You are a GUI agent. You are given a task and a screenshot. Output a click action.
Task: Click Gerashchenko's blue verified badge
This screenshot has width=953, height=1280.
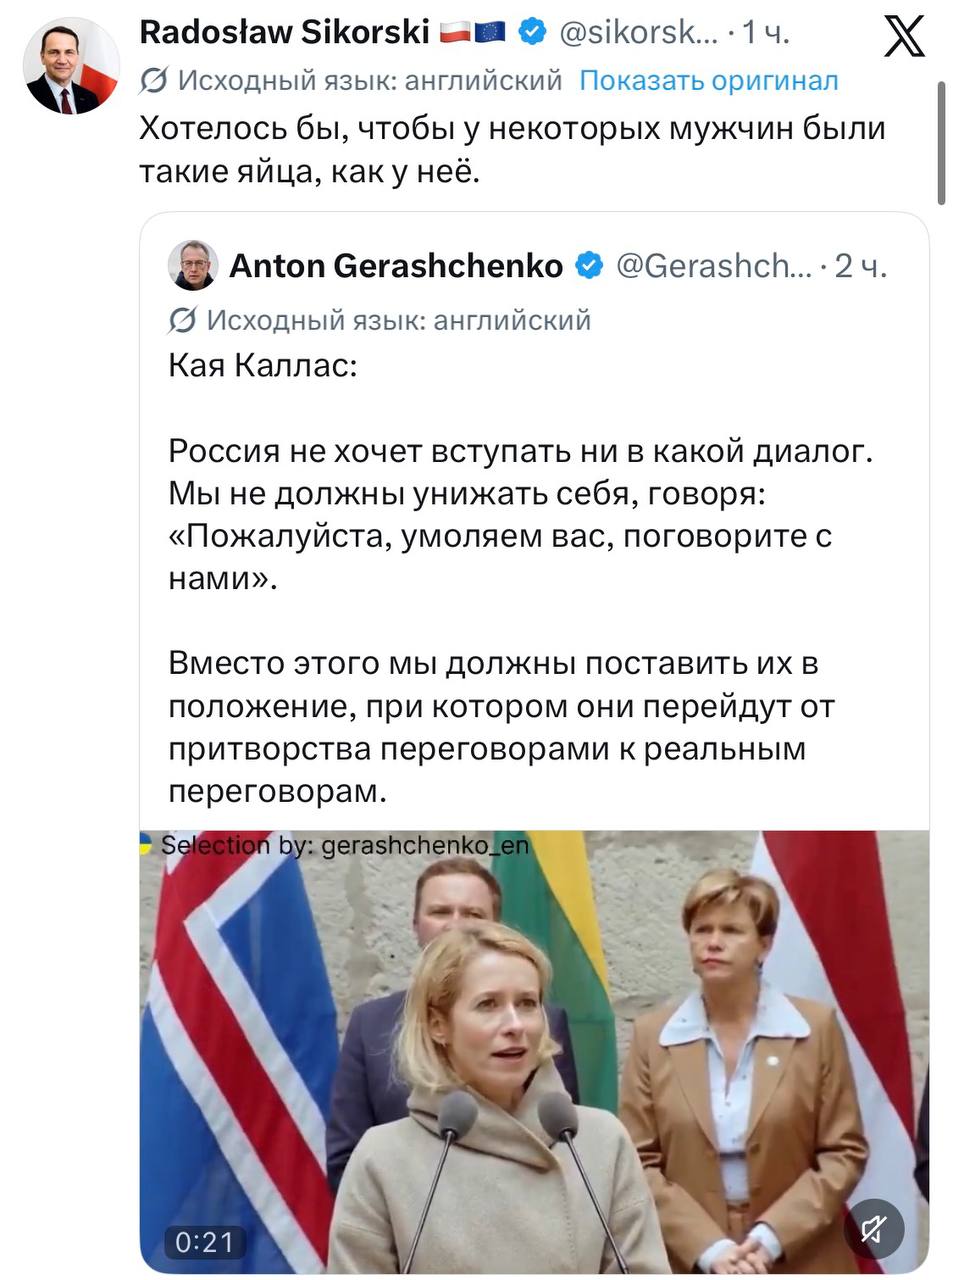coord(590,266)
